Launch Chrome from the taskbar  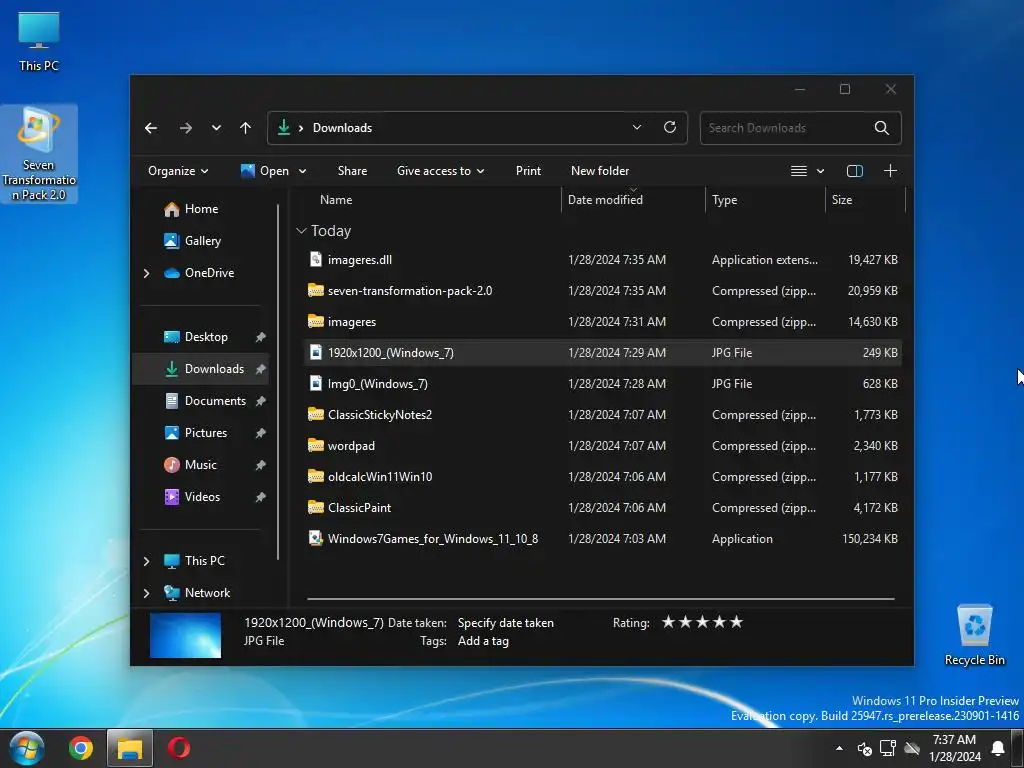click(x=81, y=748)
